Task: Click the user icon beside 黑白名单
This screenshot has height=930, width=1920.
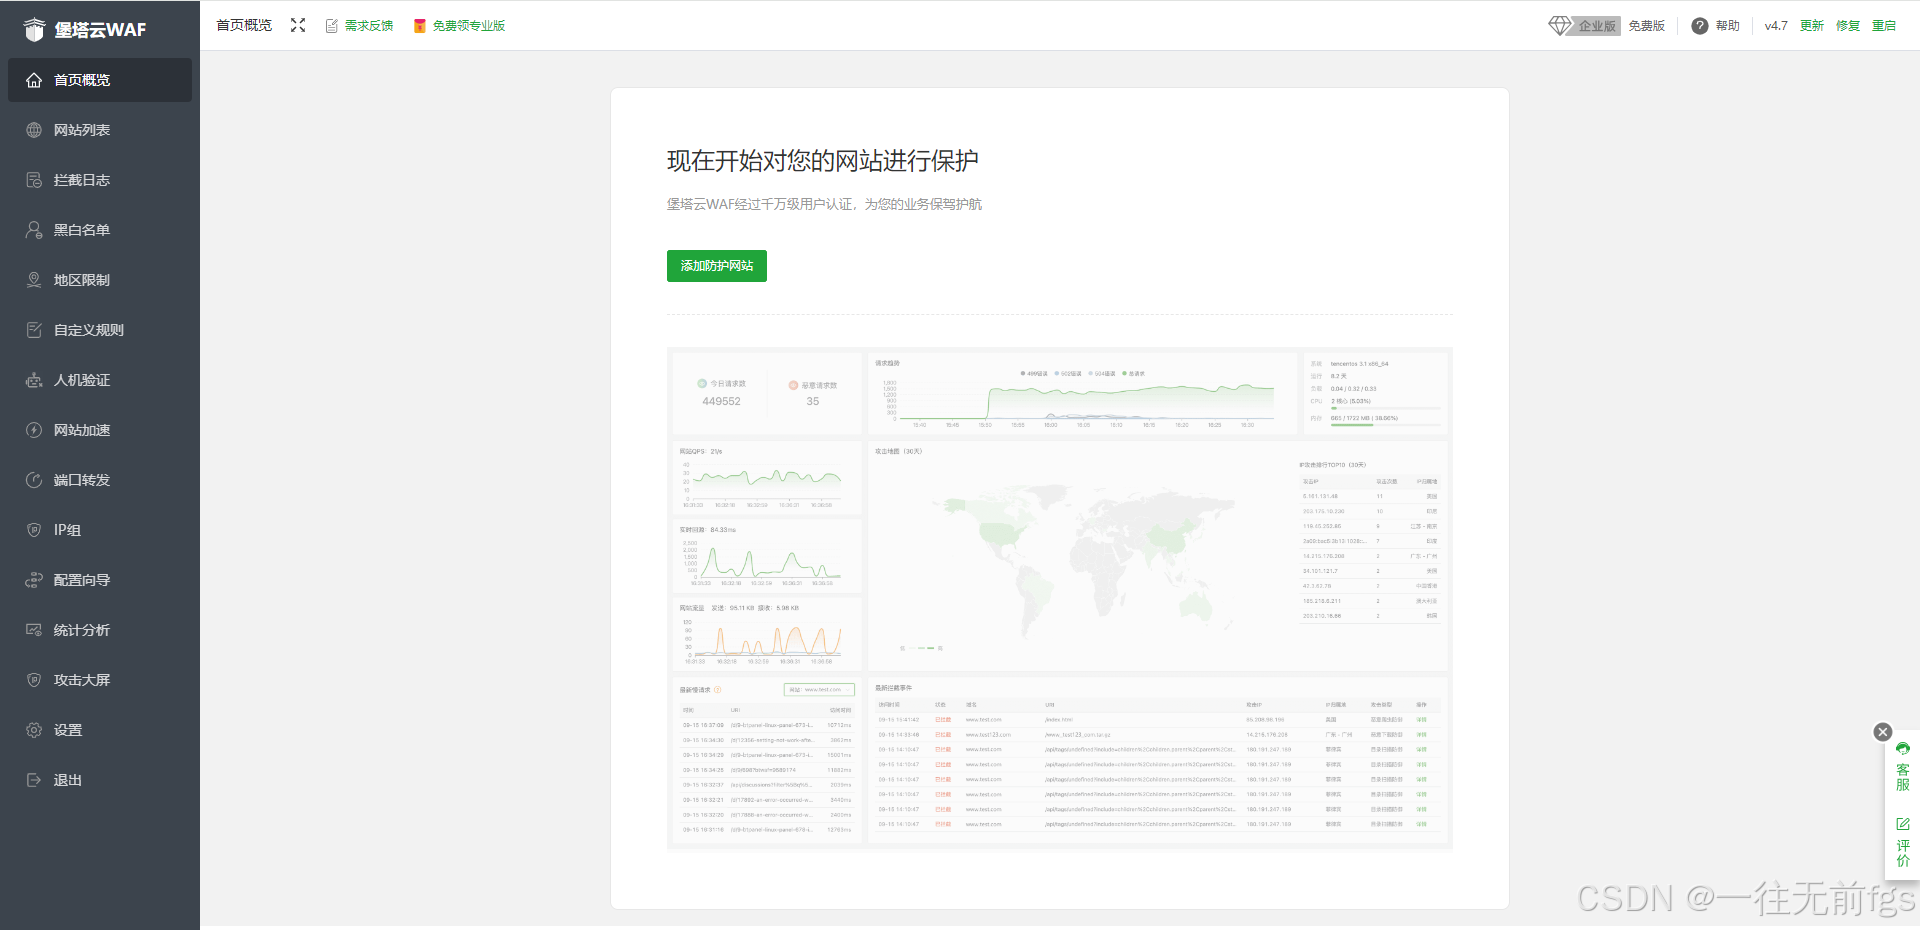Action: tap(34, 230)
